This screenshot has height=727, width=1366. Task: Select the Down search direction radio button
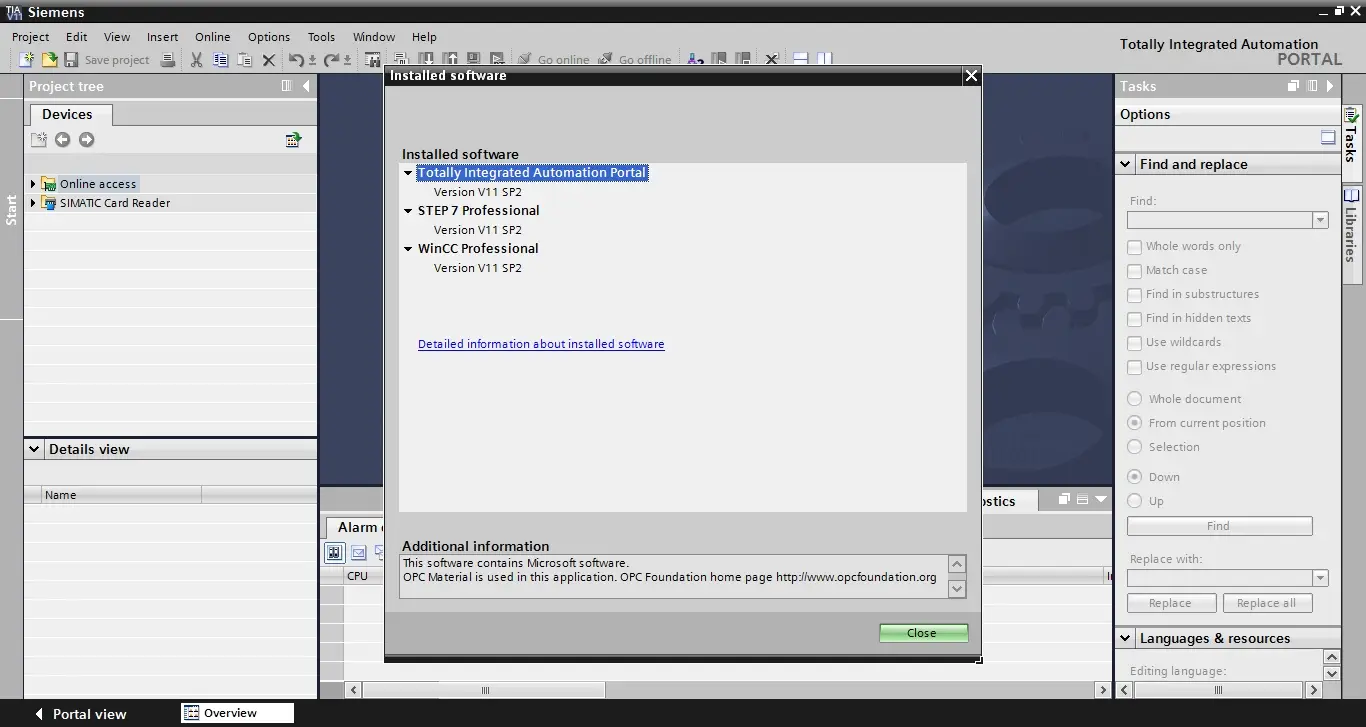click(x=1134, y=477)
